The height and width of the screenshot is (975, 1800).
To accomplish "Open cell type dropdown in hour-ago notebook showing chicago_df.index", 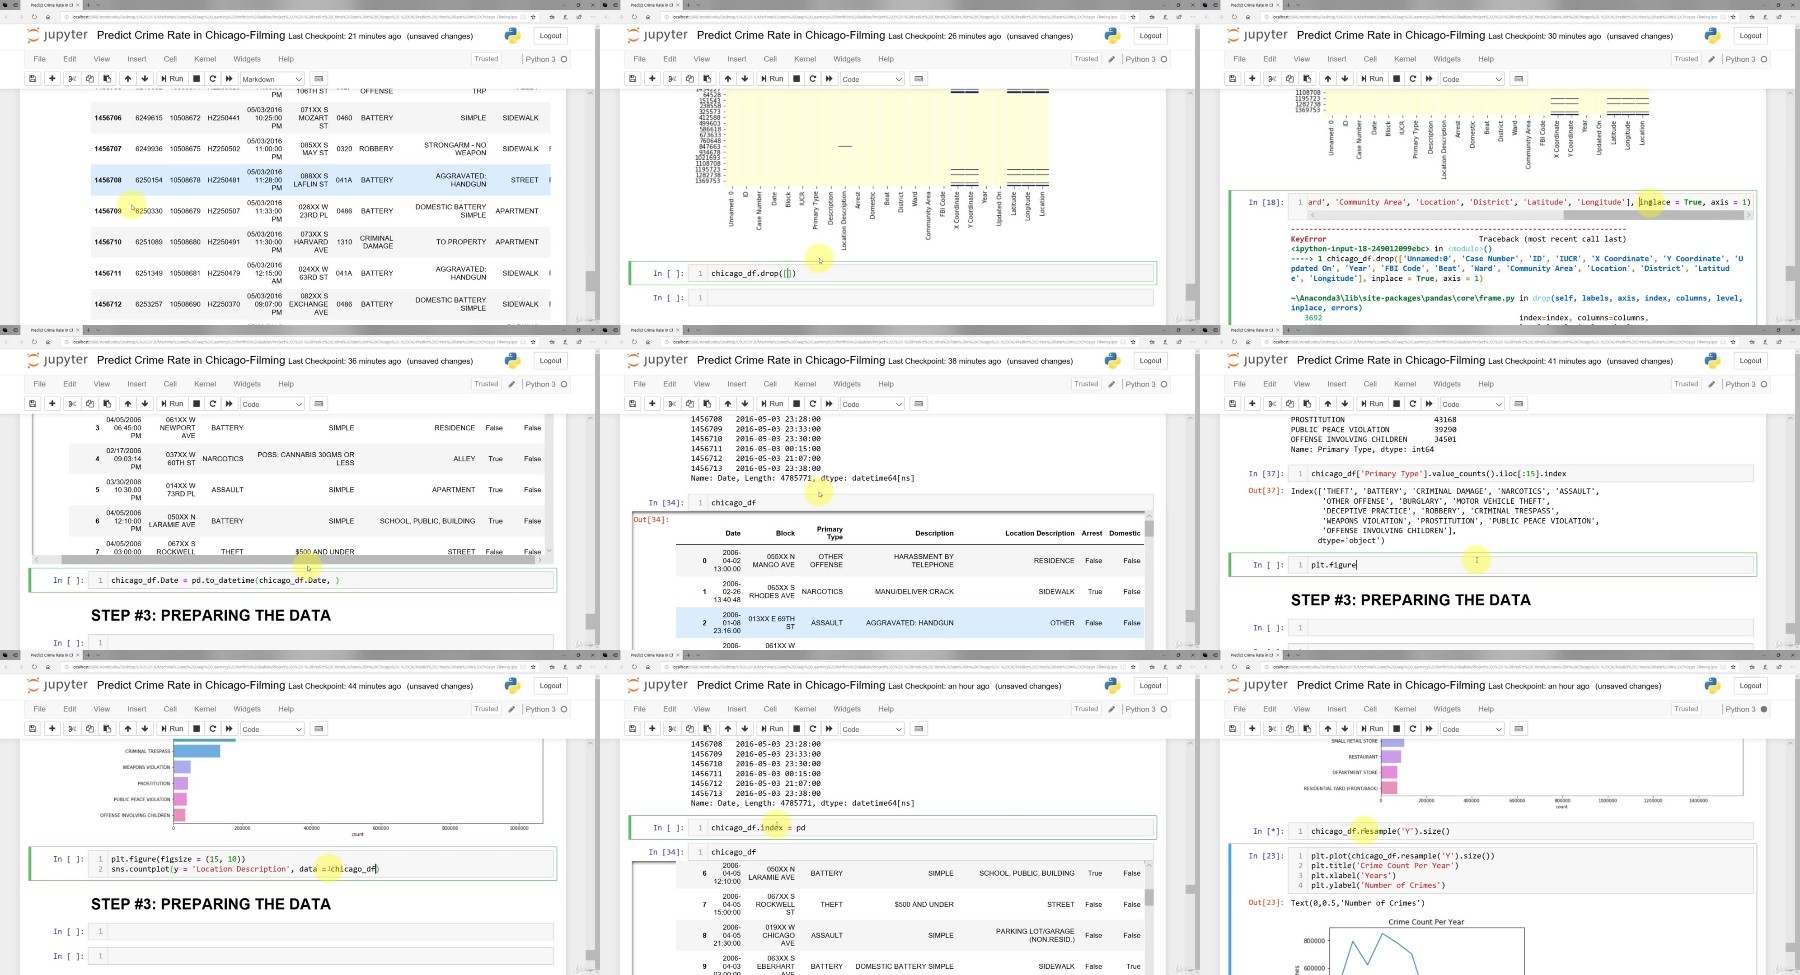I will click(871, 728).
